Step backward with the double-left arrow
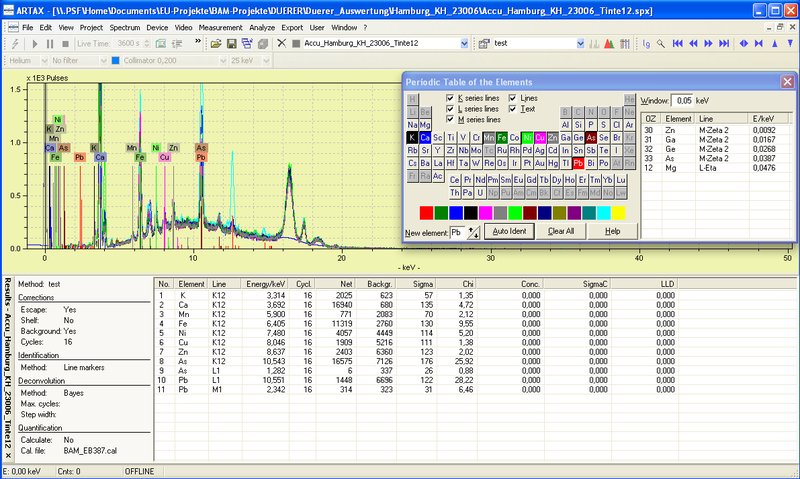Viewport: 800px width, 479px height. click(693, 44)
